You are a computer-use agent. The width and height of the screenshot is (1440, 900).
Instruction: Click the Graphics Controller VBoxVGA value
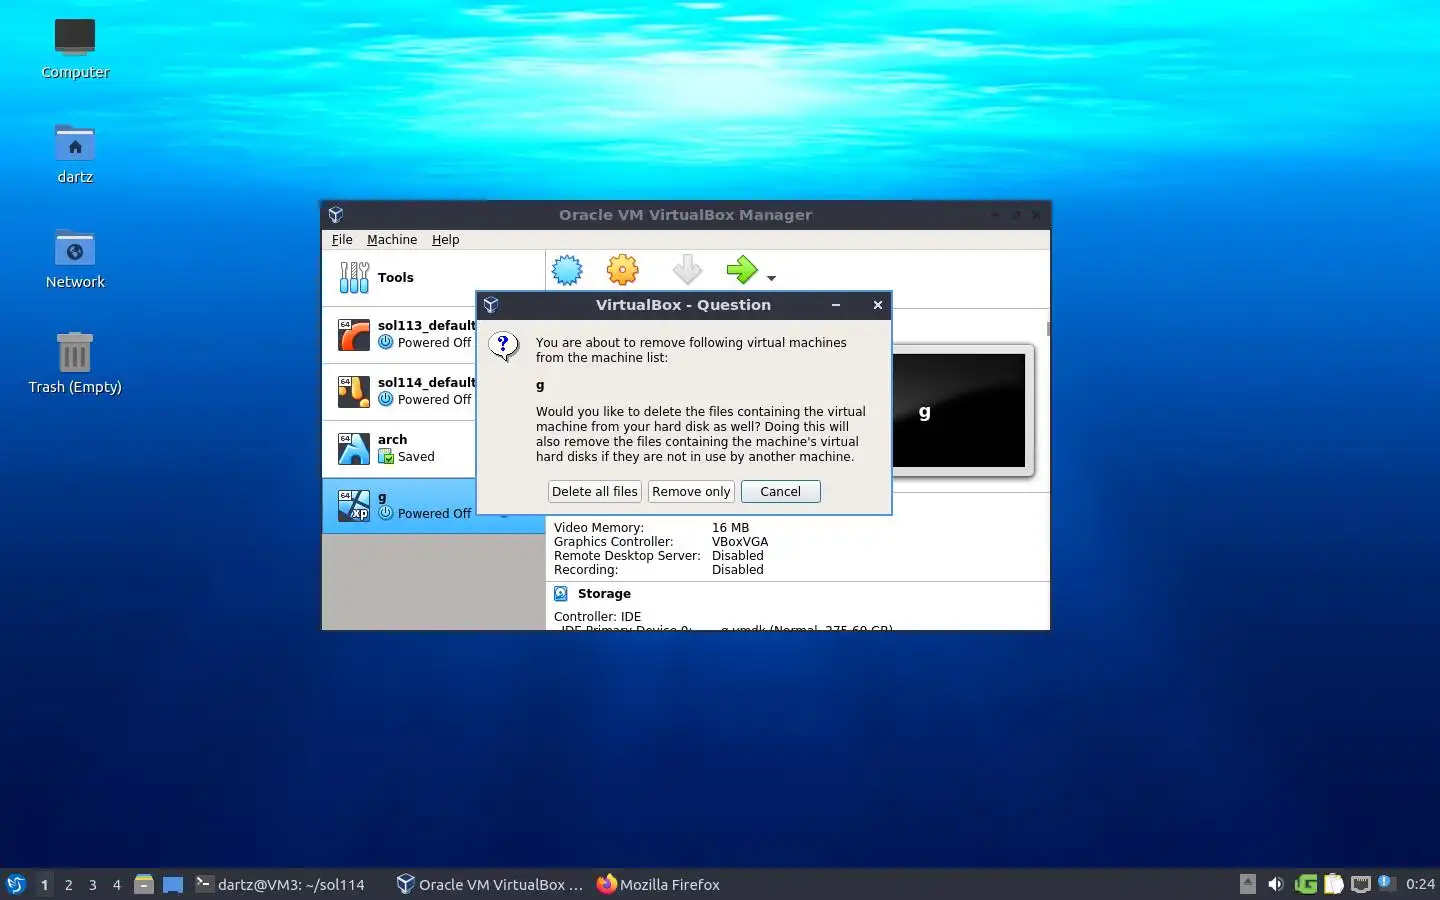(740, 542)
